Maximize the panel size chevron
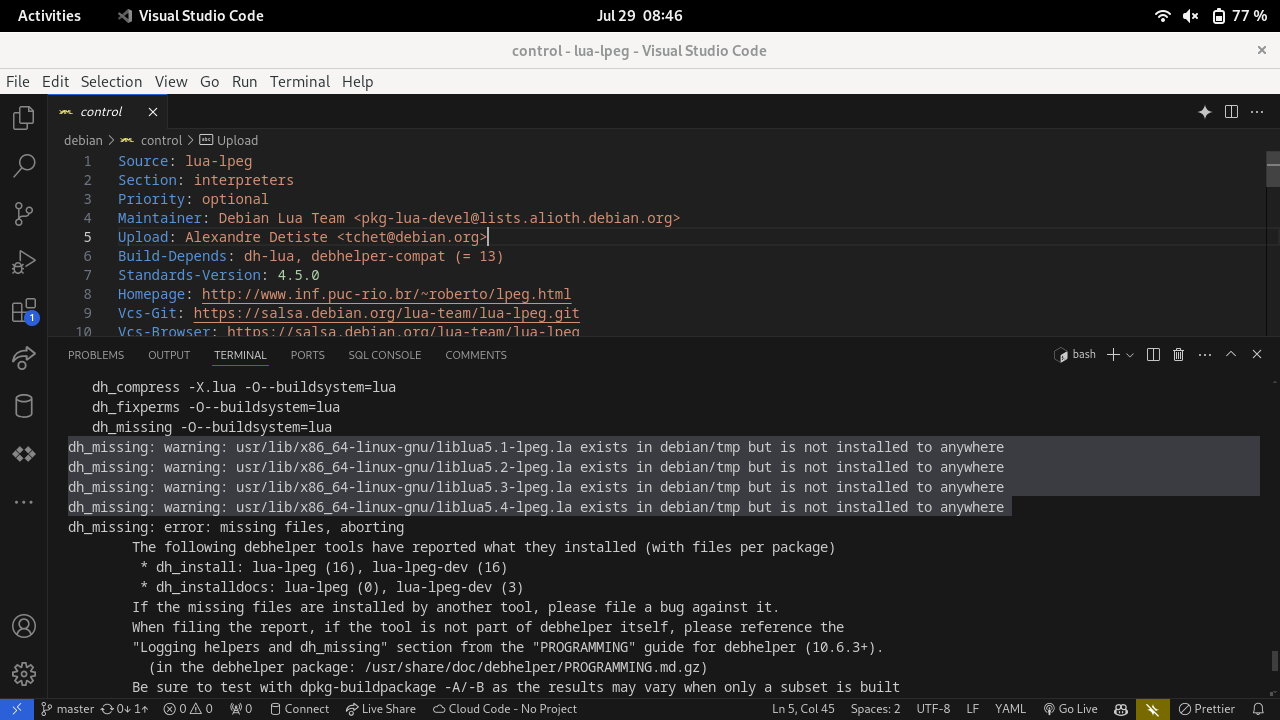Screen dimensions: 1280x720 click(1231, 355)
